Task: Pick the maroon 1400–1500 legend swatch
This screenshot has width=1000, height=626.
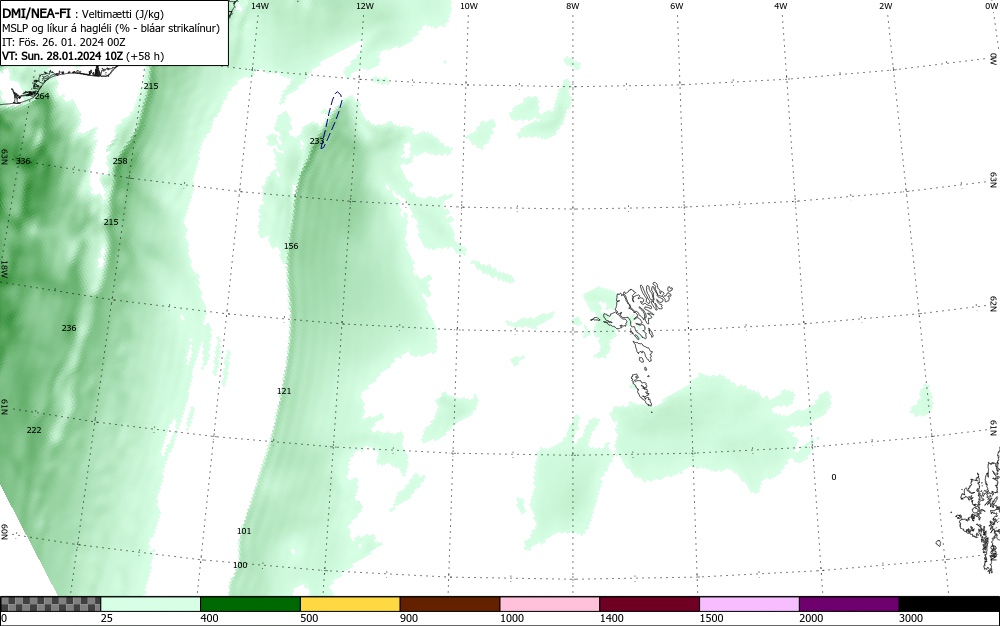Action: point(649,604)
